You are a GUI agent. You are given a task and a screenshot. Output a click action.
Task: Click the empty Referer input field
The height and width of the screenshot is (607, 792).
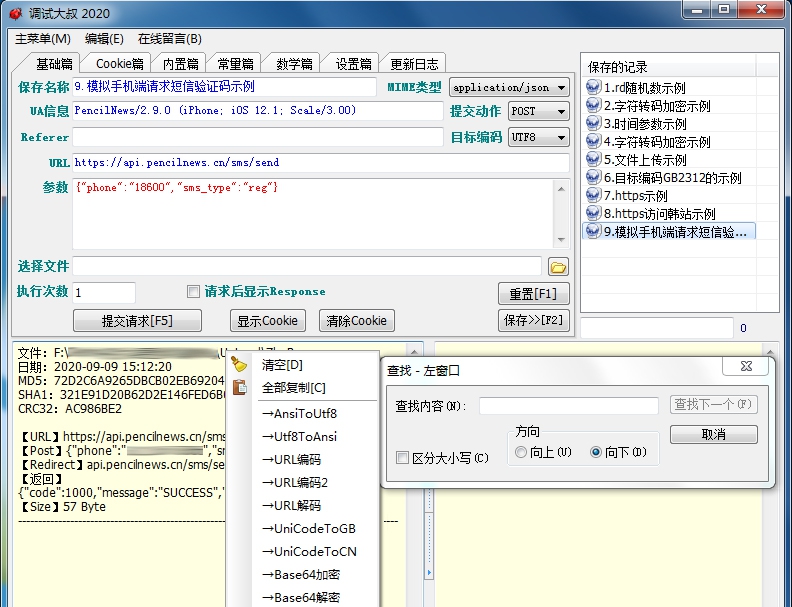point(258,137)
